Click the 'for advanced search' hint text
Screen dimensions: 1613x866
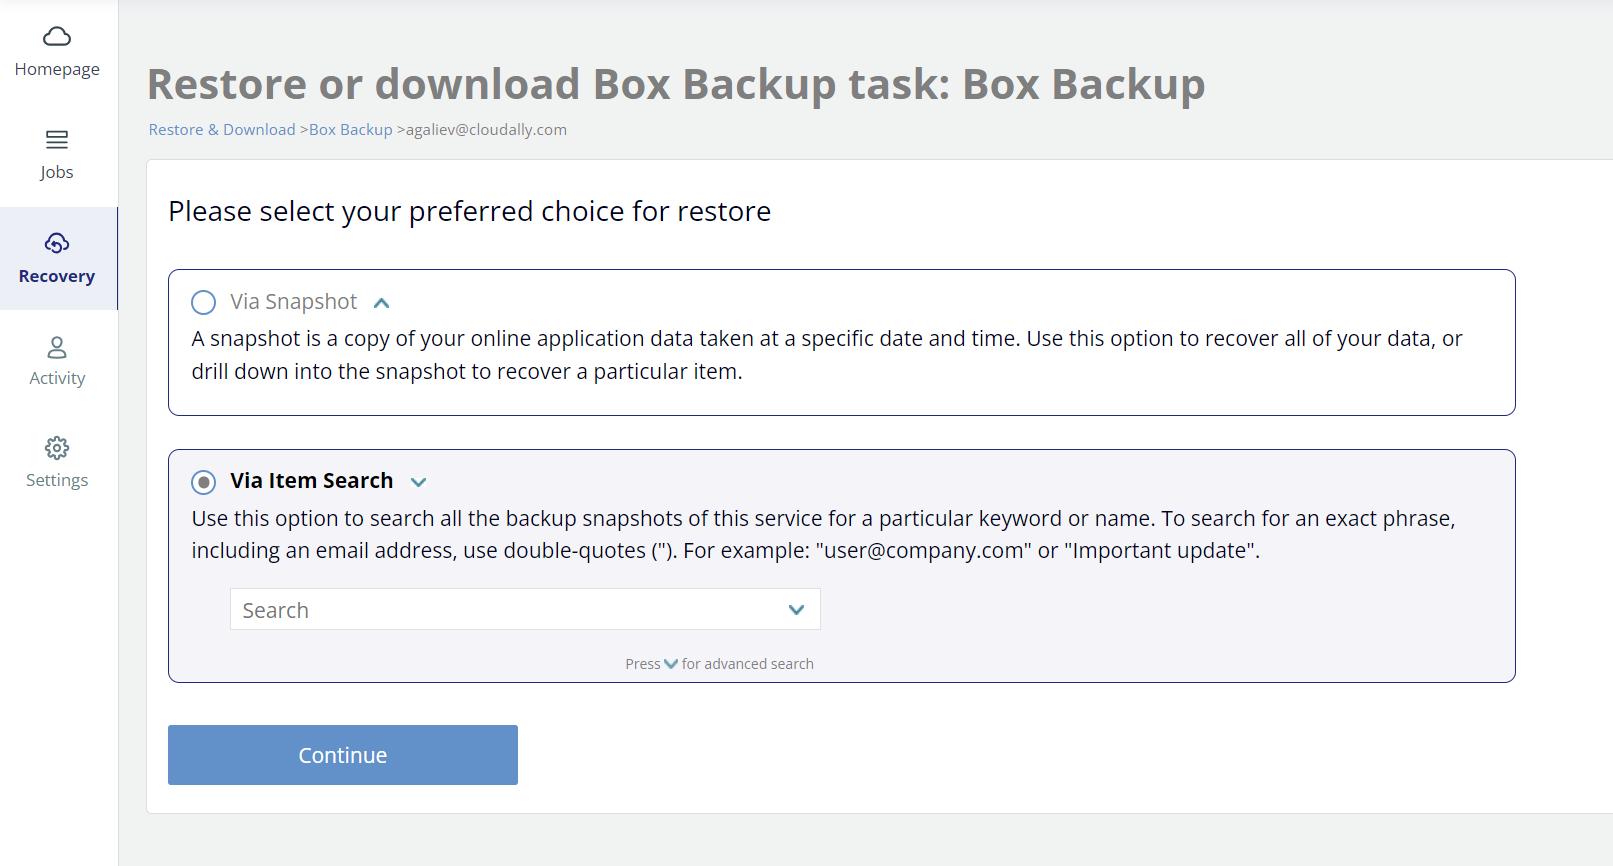[748, 664]
